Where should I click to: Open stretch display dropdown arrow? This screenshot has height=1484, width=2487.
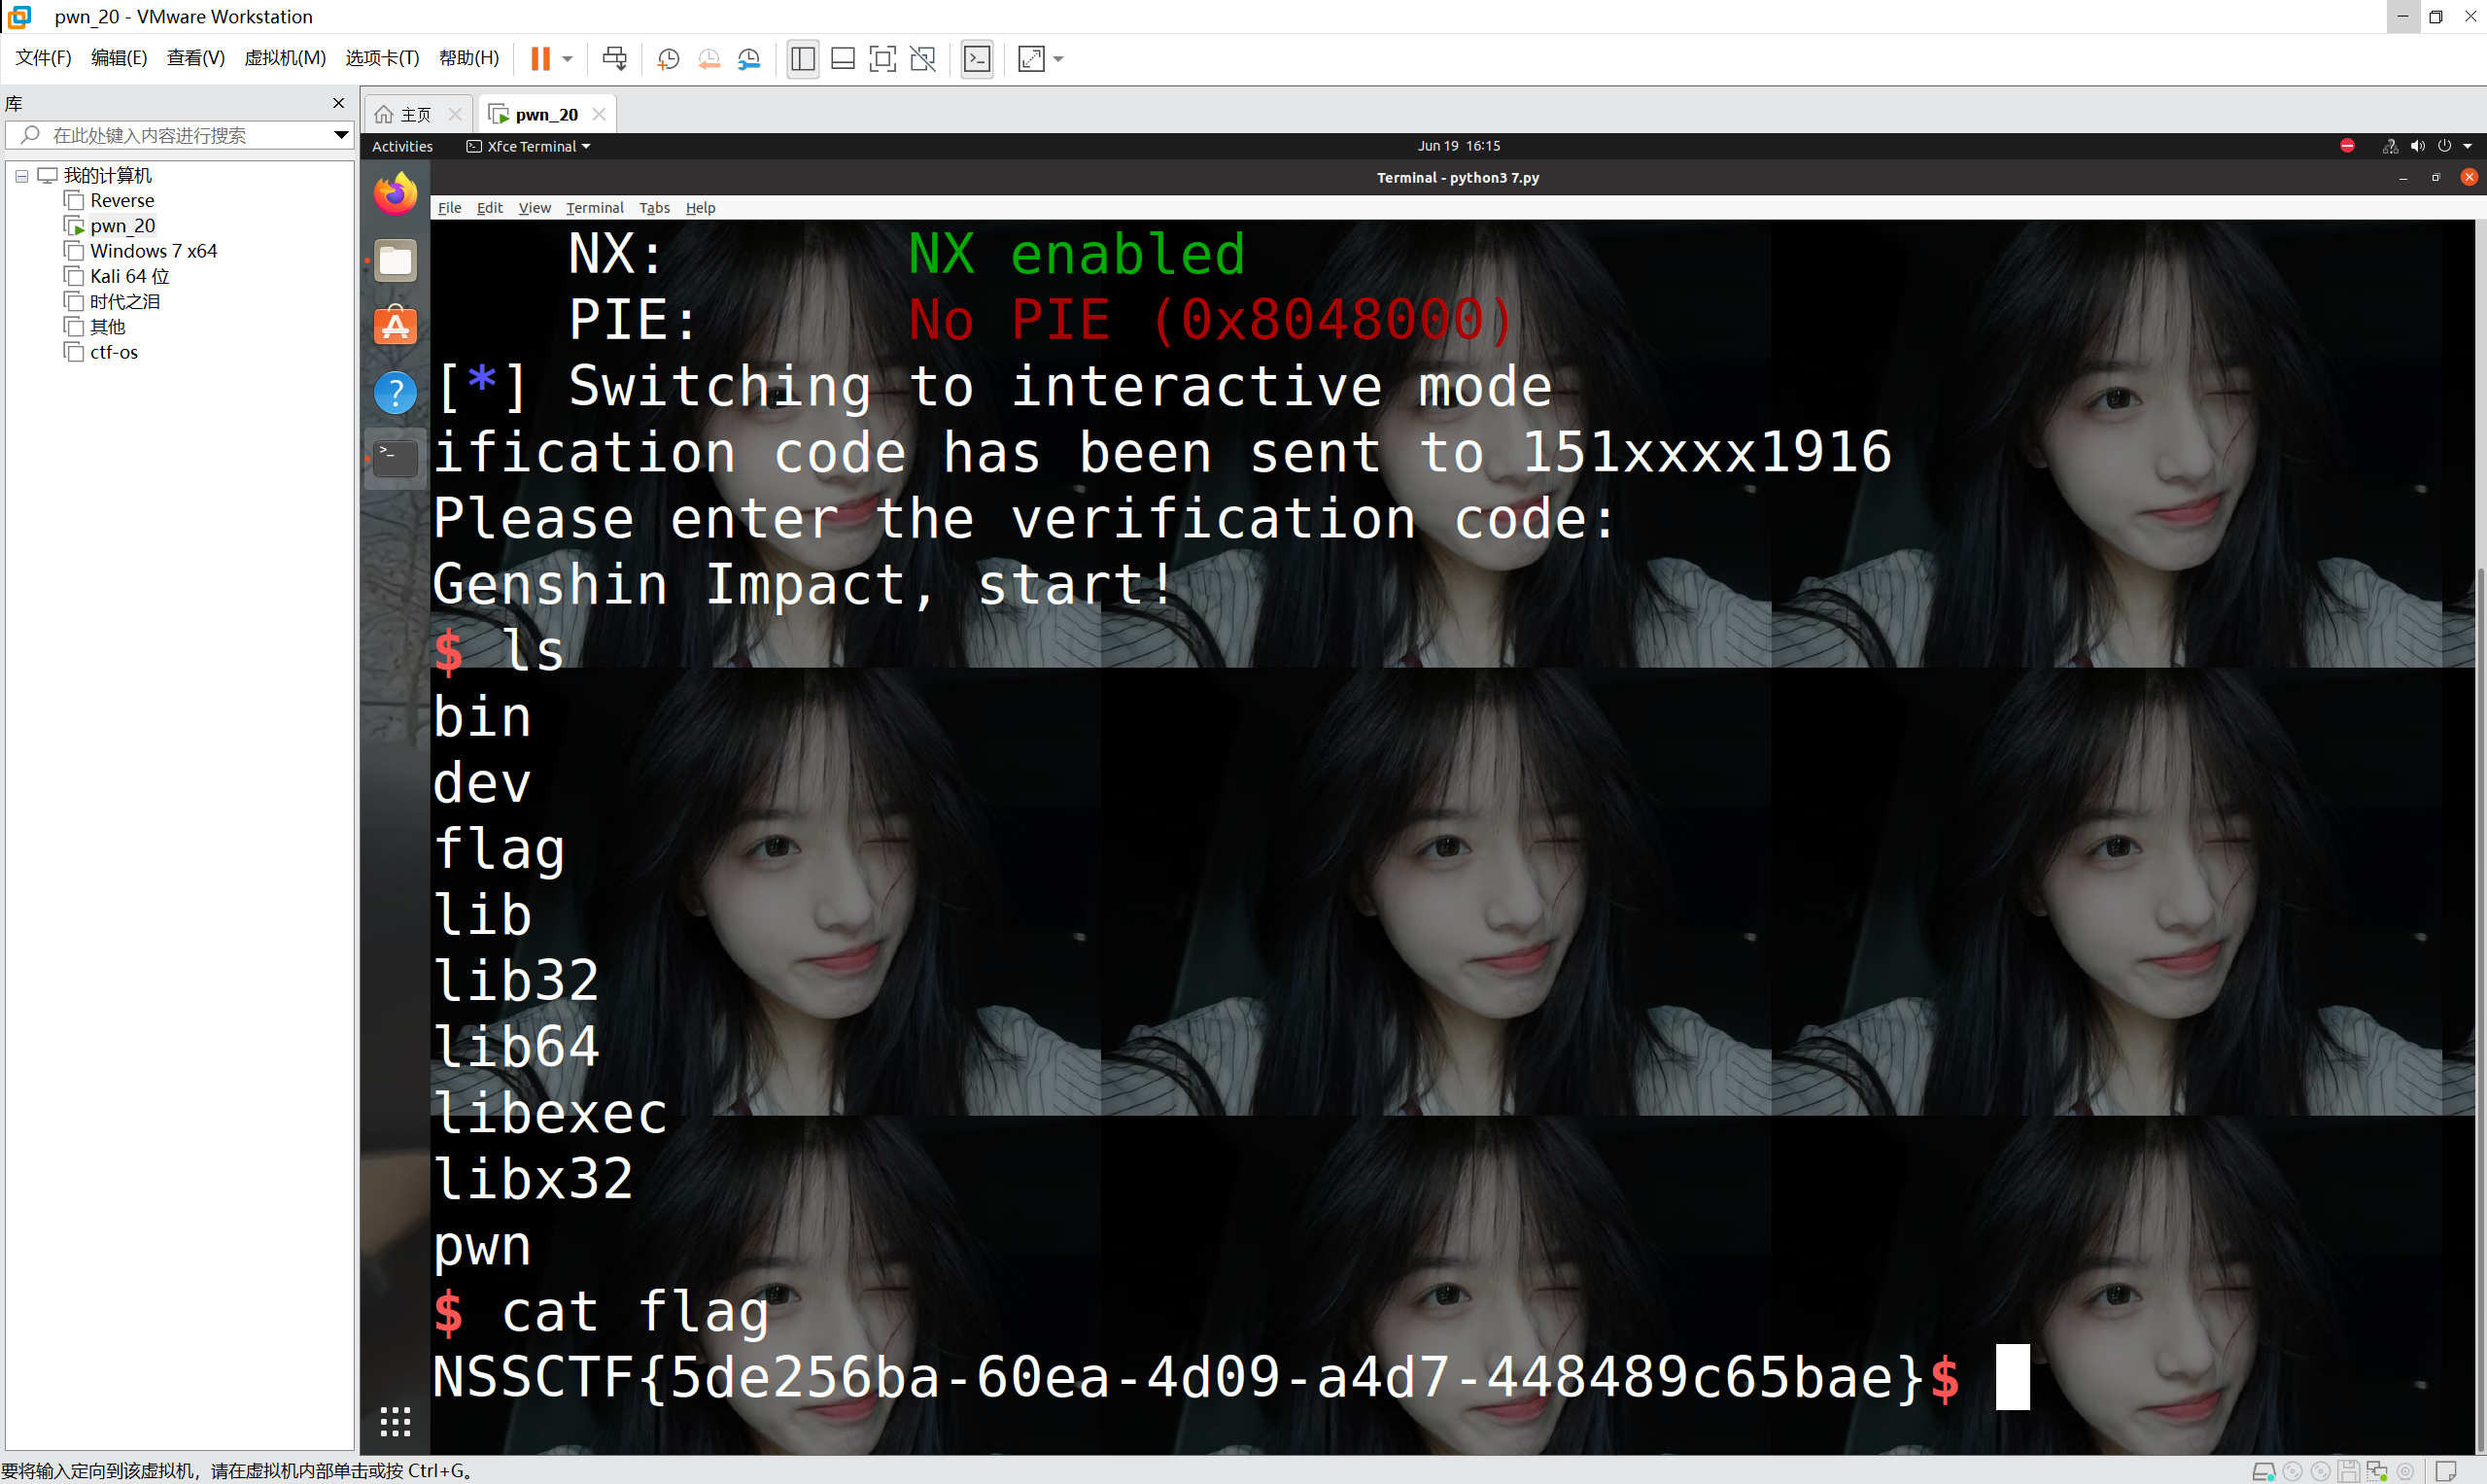1058,59
